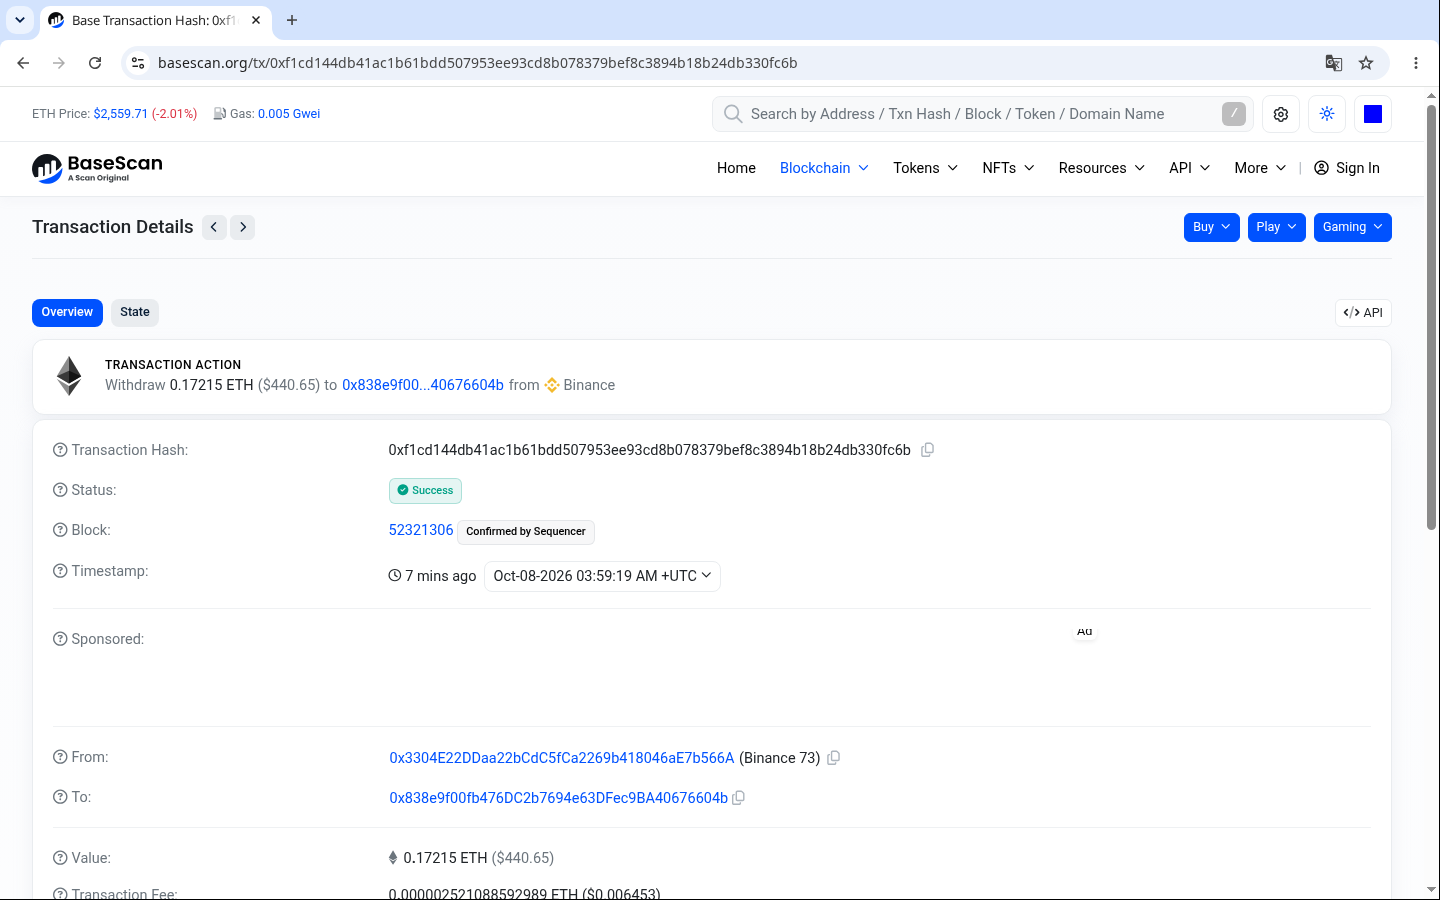
Task: Expand the Tokens menu
Action: point(925,168)
